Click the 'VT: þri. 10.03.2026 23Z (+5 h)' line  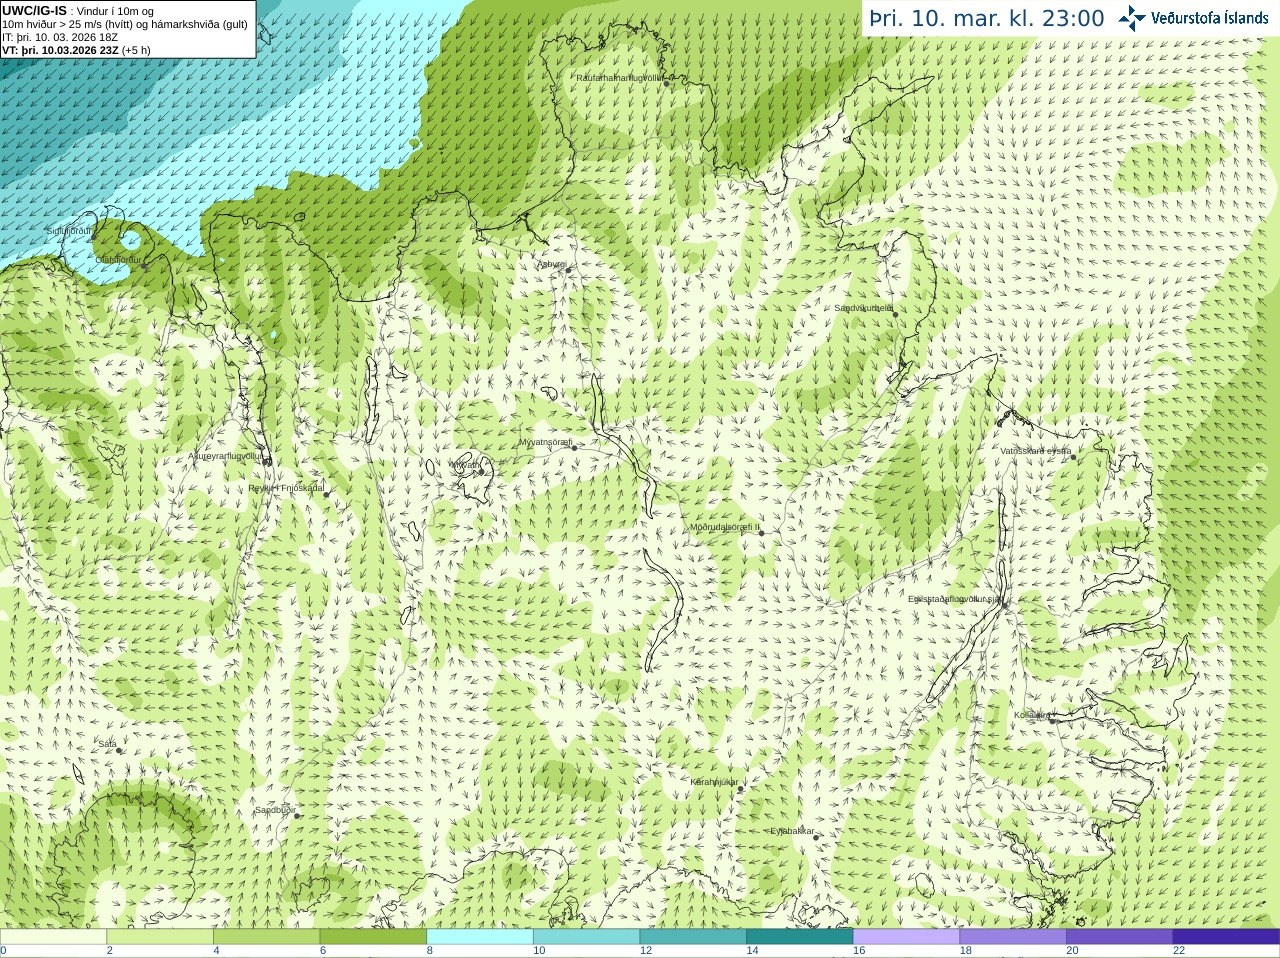click(x=76, y=50)
